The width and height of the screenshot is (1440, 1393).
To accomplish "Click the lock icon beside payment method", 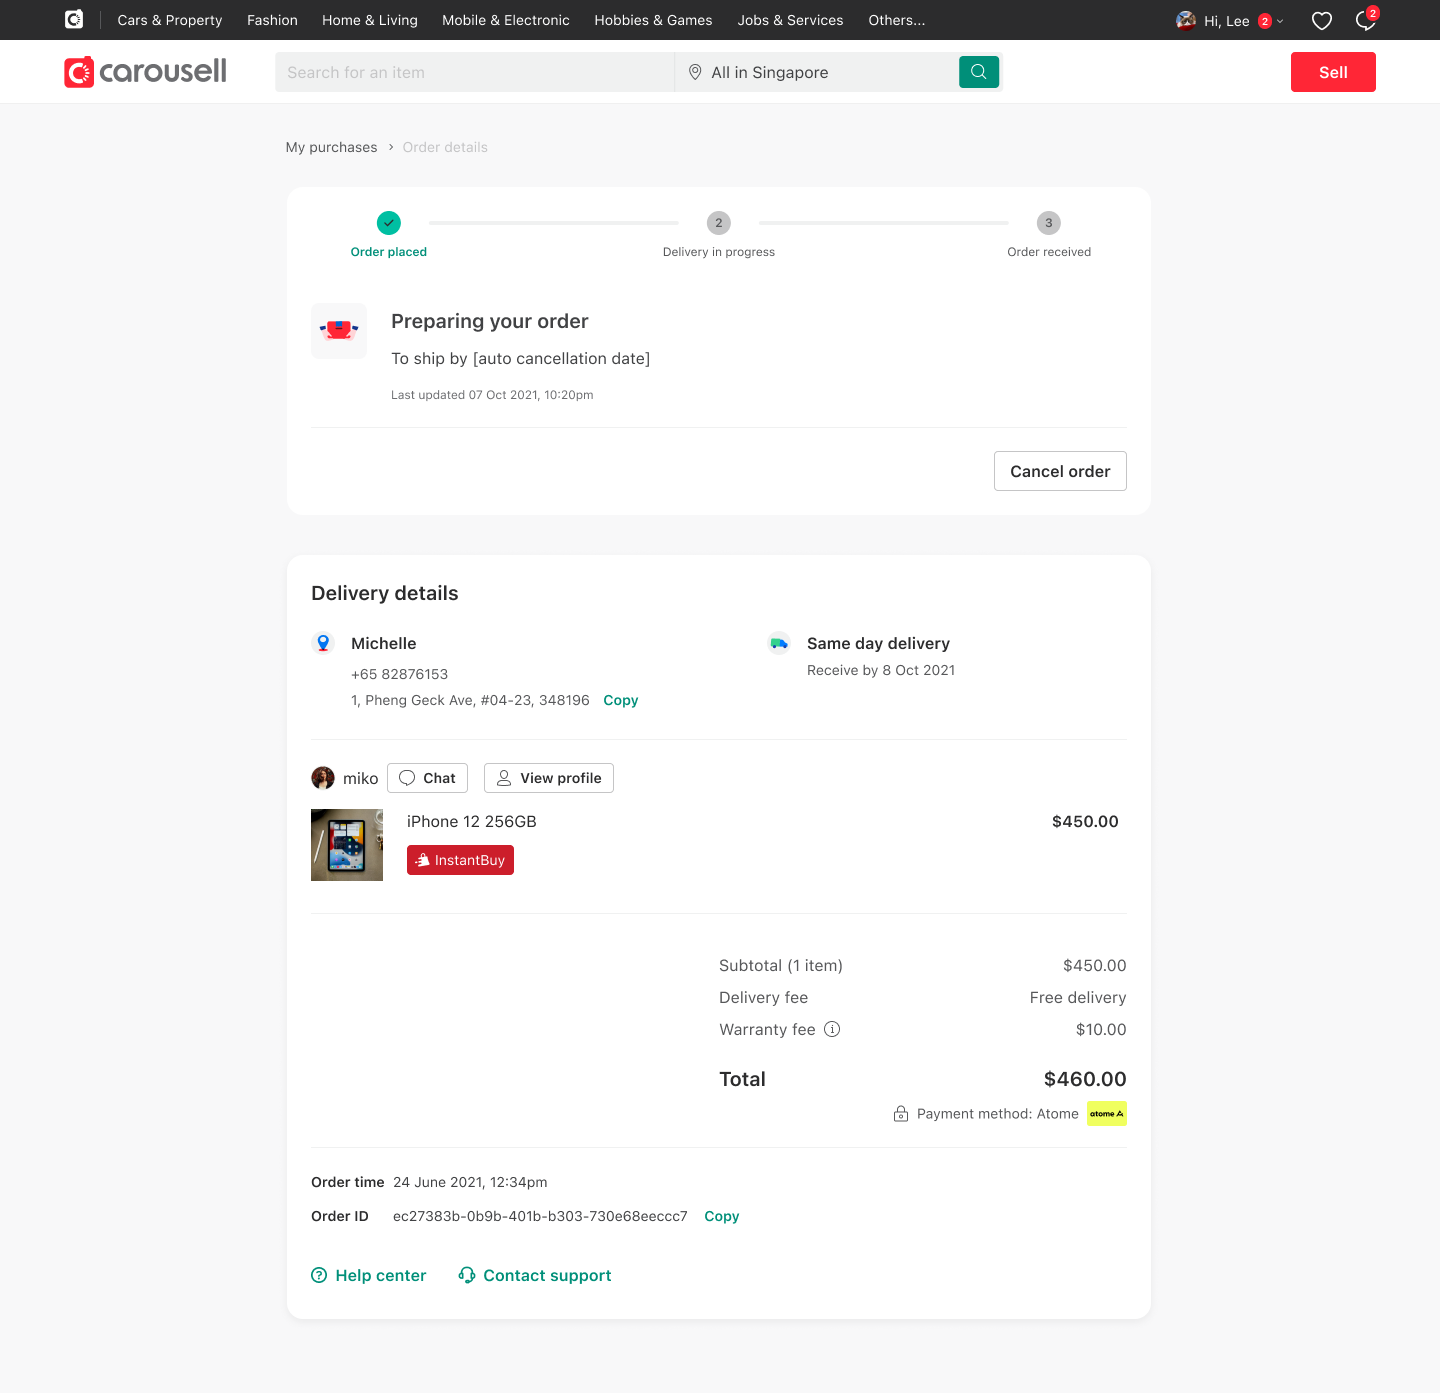I will point(900,1113).
